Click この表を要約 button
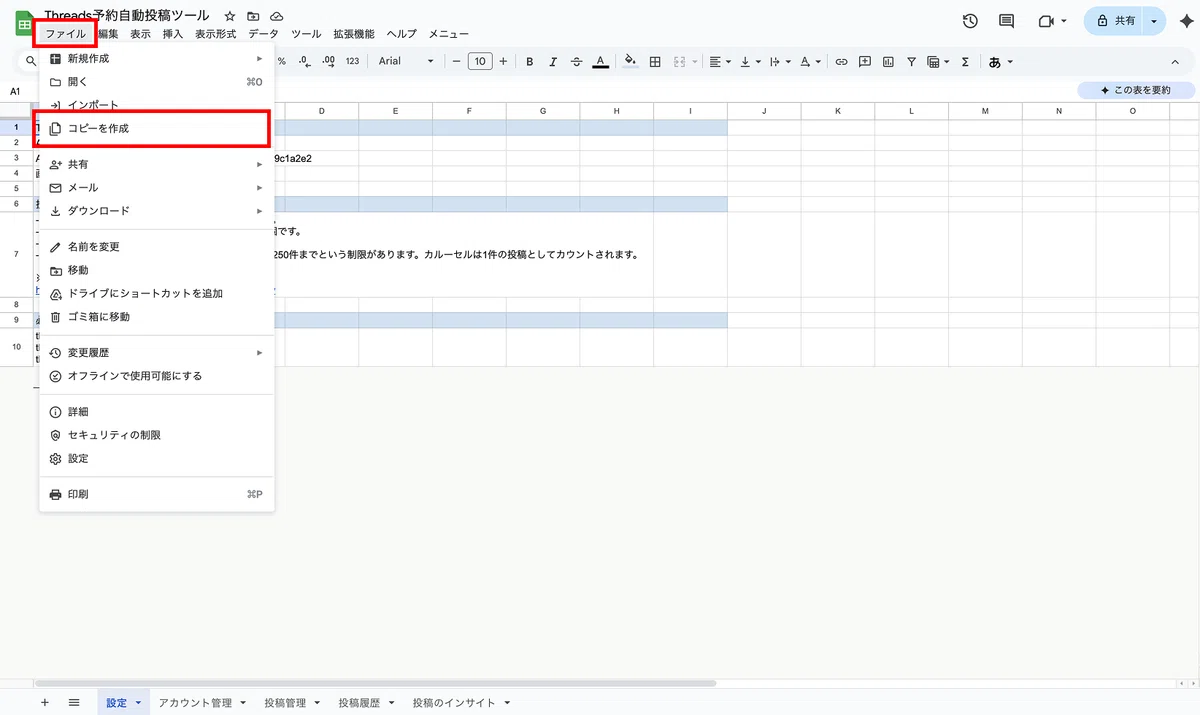The image size is (1200, 715). (1134, 90)
